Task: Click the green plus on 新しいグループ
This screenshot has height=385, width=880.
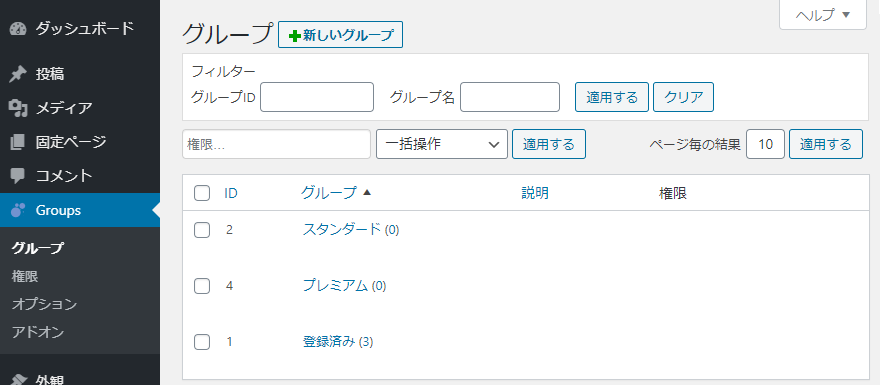Action: pos(294,35)
